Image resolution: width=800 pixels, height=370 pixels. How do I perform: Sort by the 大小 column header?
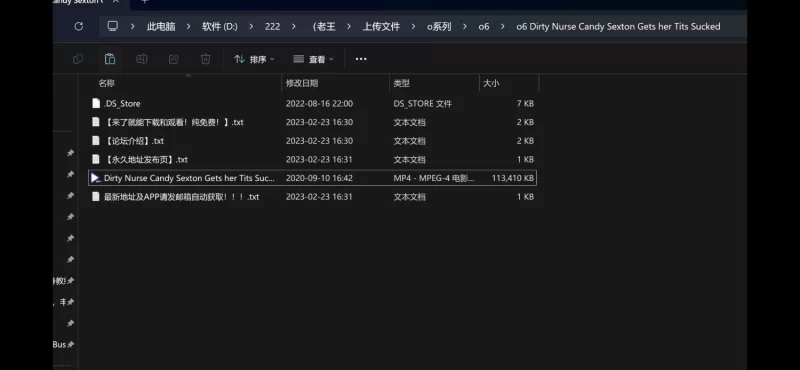click(491, 83)
